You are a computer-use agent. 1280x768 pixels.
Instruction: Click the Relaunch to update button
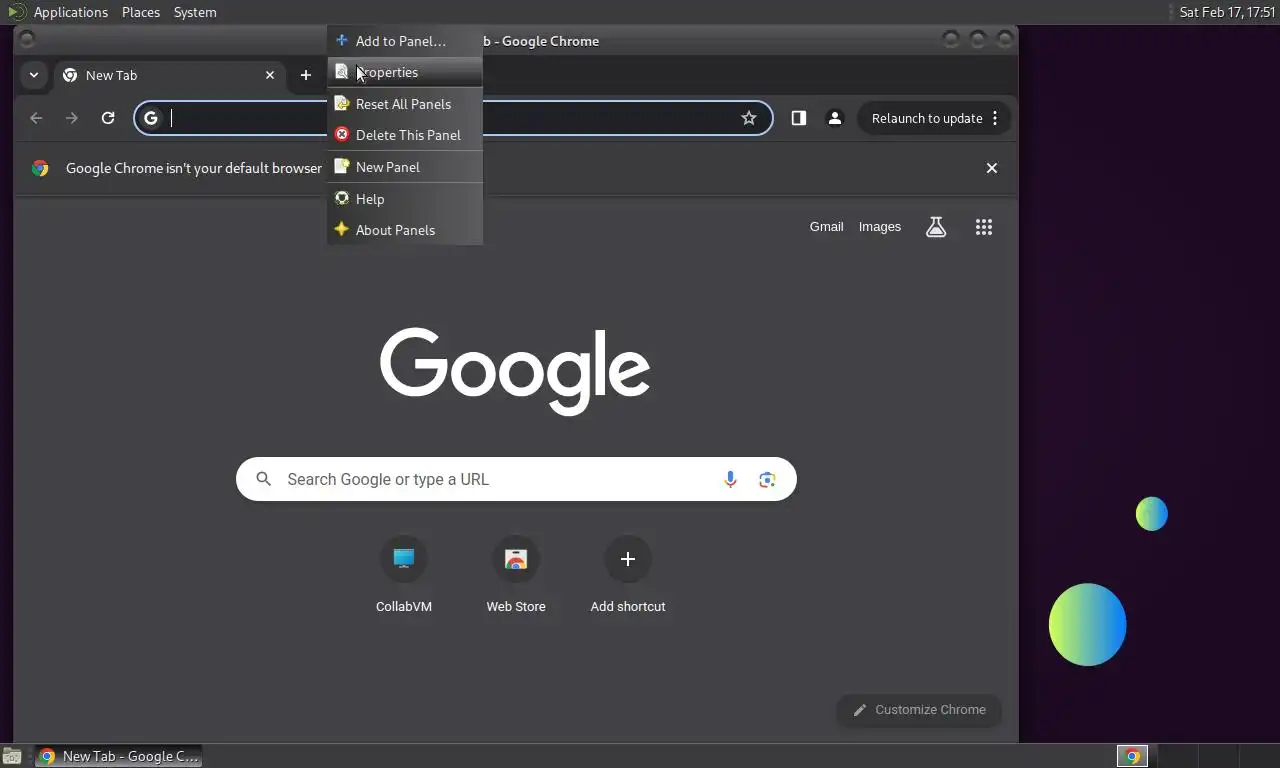(927, 118)
